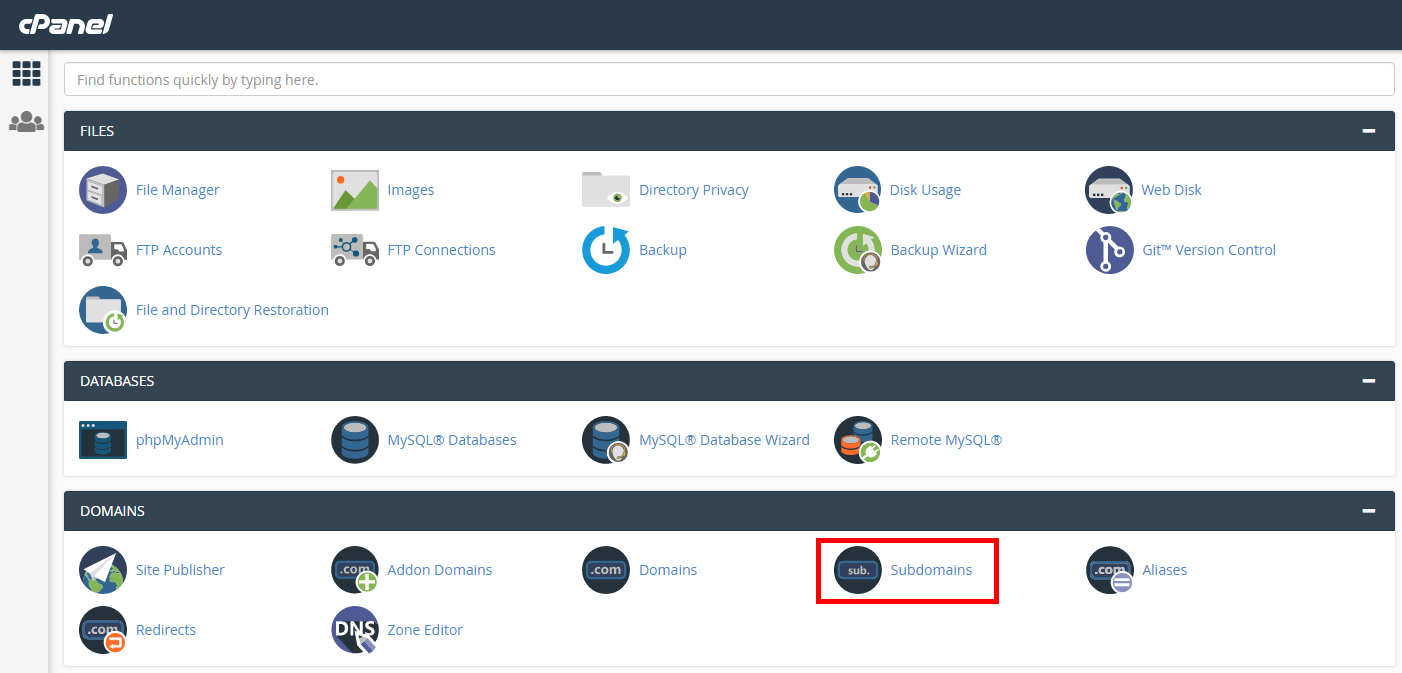This screenshot has width=1402, height=673.
Task: Open the Subdomains link
Action: pos(931,570)
